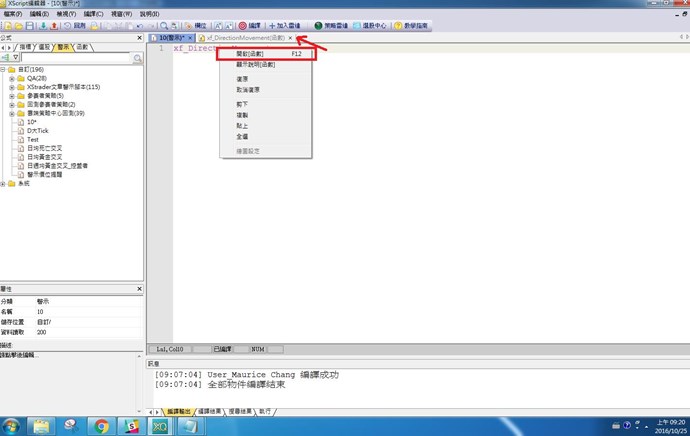Select the 10* script in tree

[x=31, y=122]
